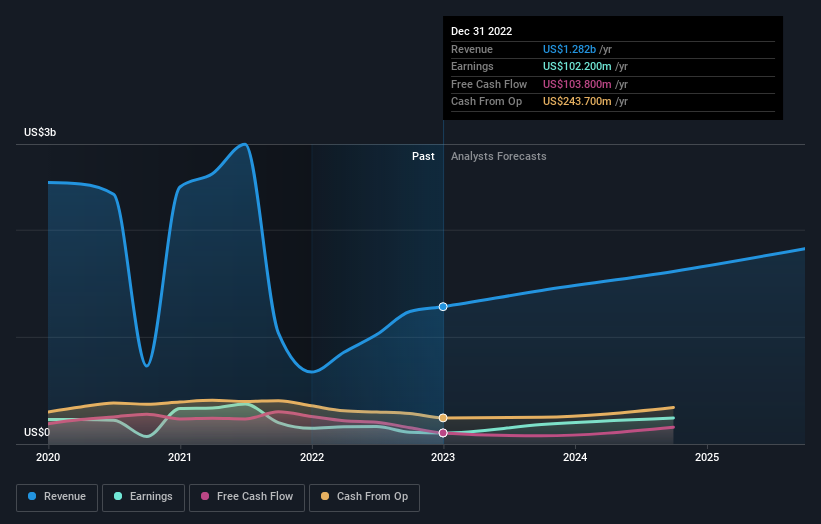The width and height of the screenshot is (821, 524).
Task: Click the US$103.800m free cash flow value
Action: coord(577,84)
